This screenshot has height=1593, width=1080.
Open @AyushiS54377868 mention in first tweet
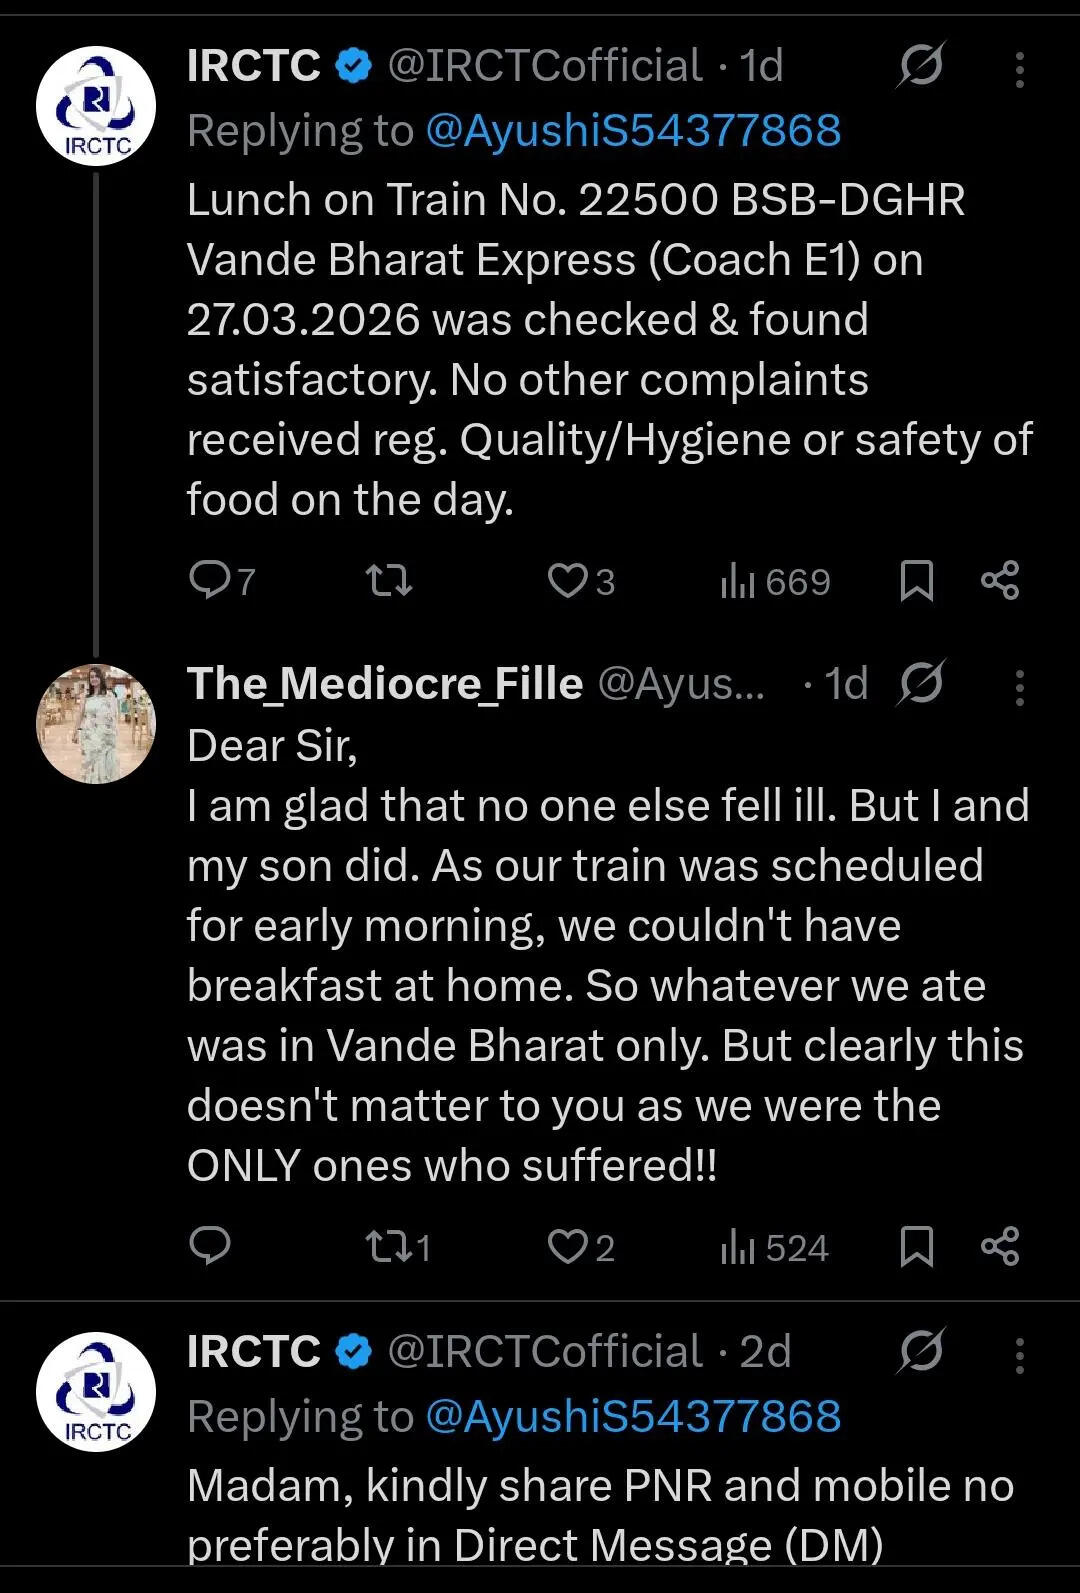click(x=633, y=131)
